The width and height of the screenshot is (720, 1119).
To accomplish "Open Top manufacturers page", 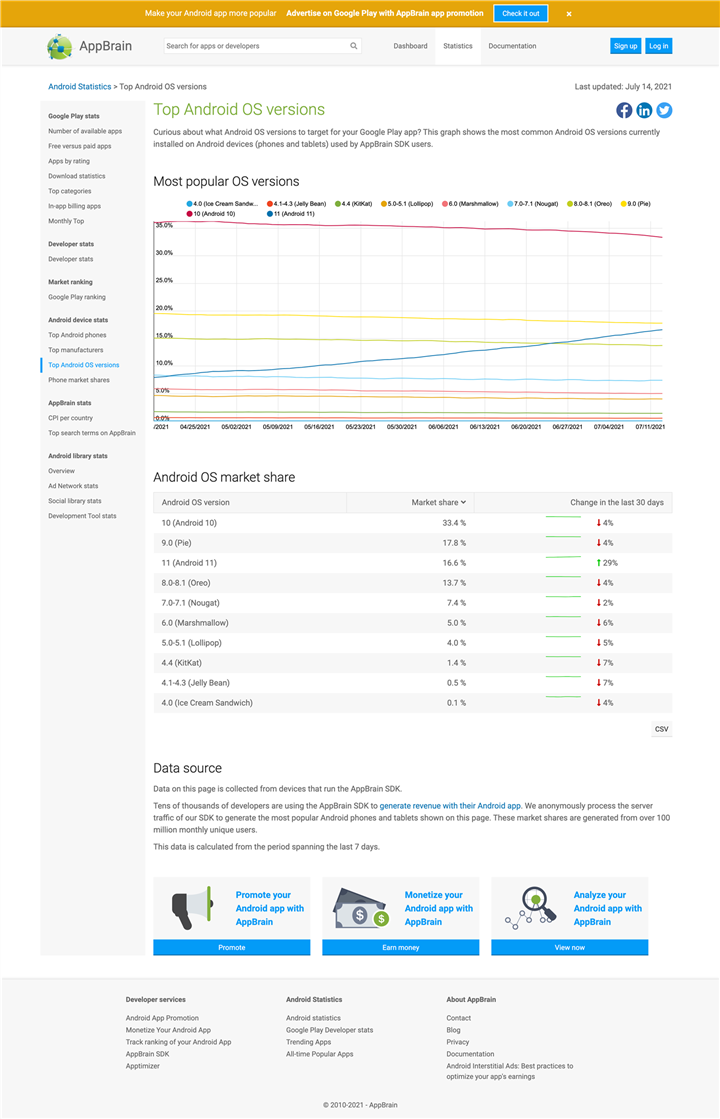I will pos(76,350).
